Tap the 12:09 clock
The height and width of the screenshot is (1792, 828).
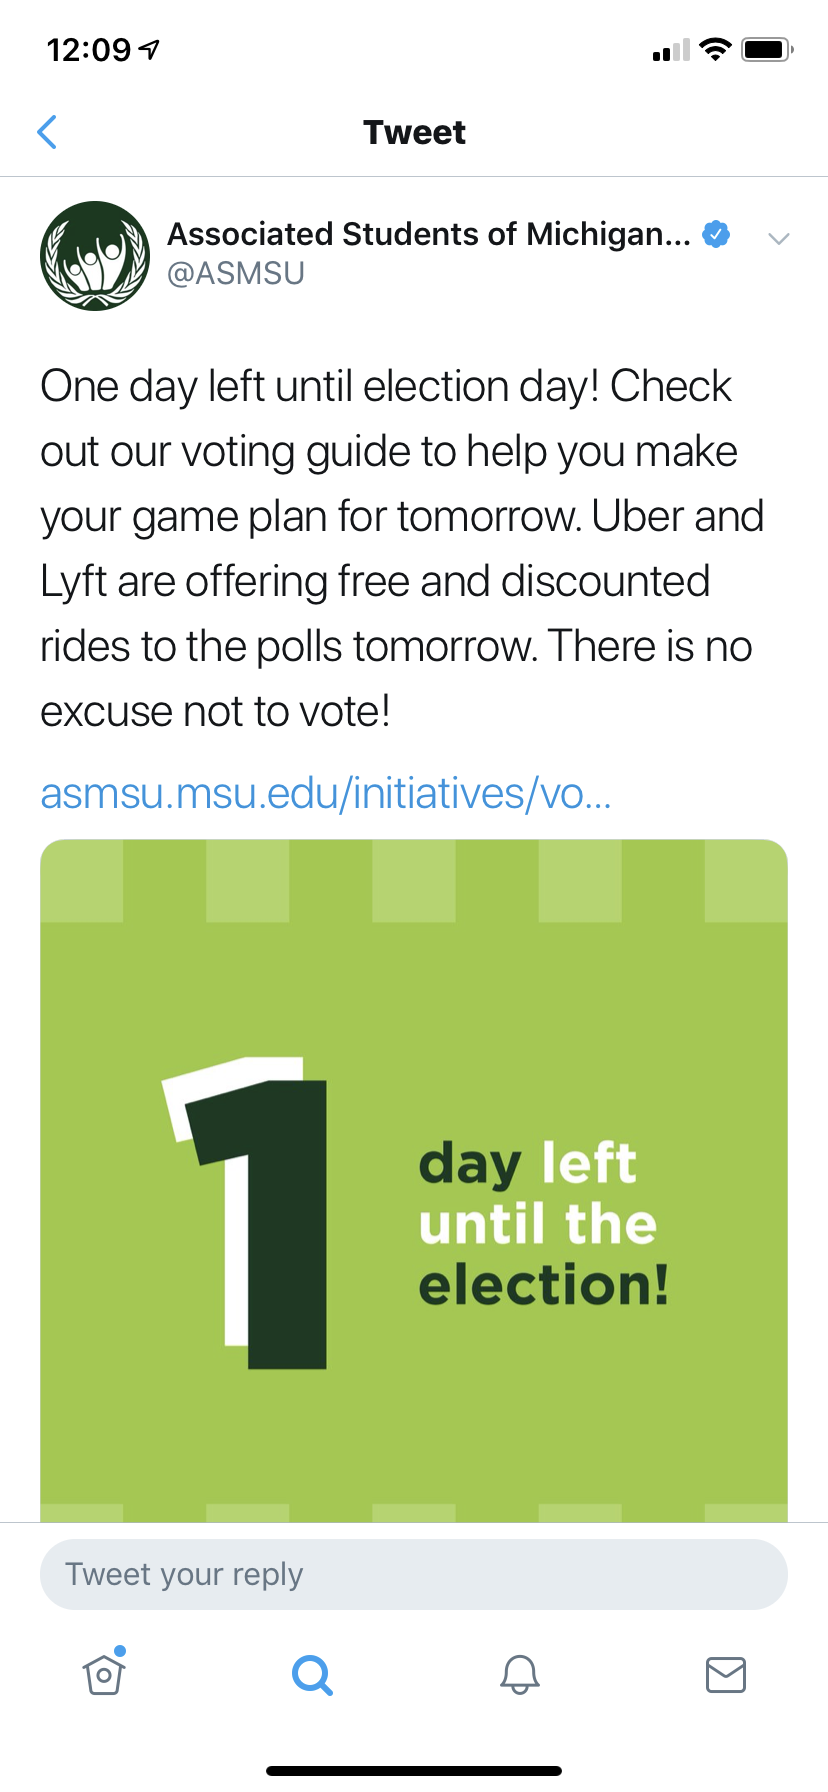[x=88, y=49]
